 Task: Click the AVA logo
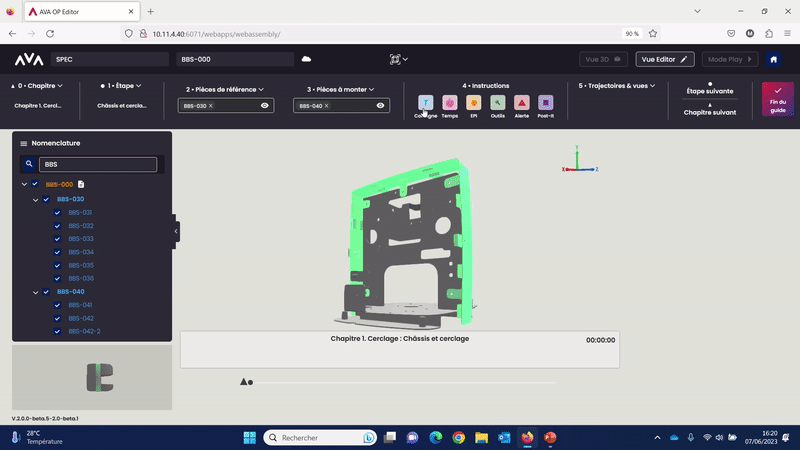pos(29,59)
